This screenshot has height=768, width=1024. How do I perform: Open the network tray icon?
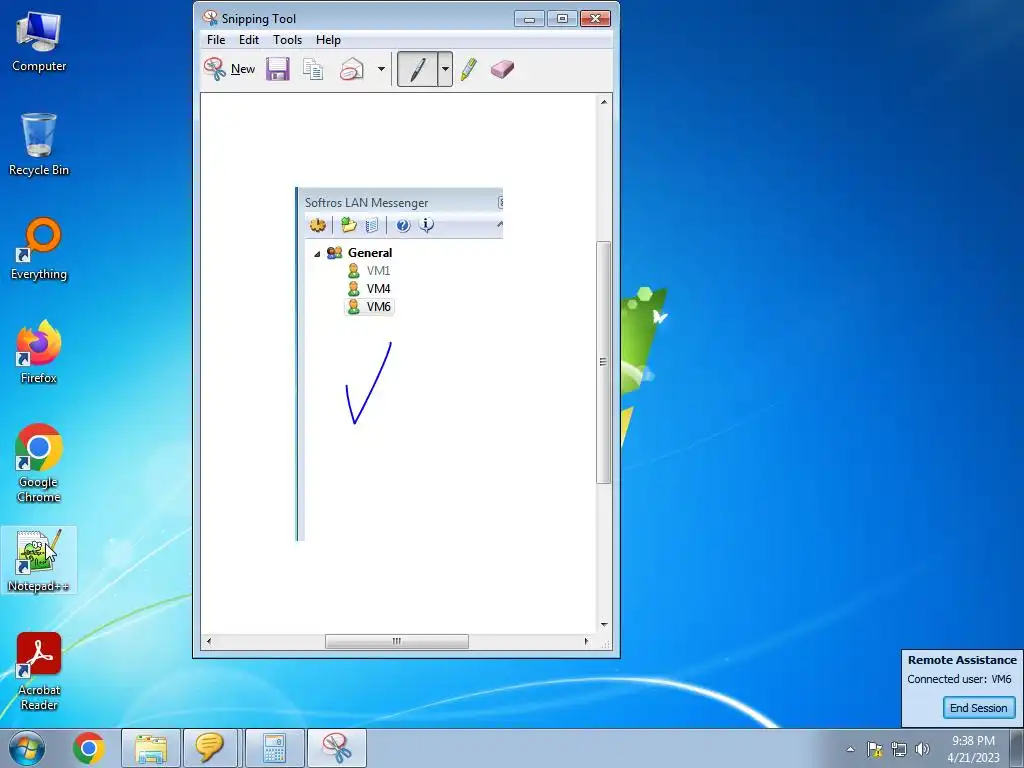[899, 749]
